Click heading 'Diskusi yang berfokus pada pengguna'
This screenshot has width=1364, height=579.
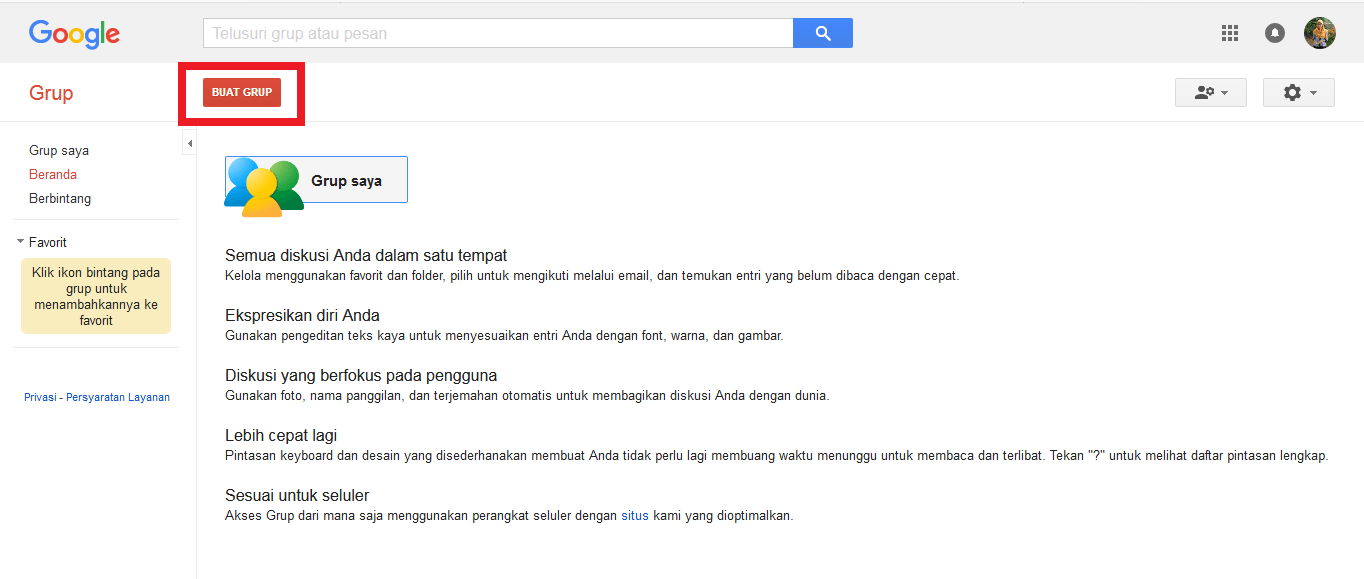(x=361, y=376)
